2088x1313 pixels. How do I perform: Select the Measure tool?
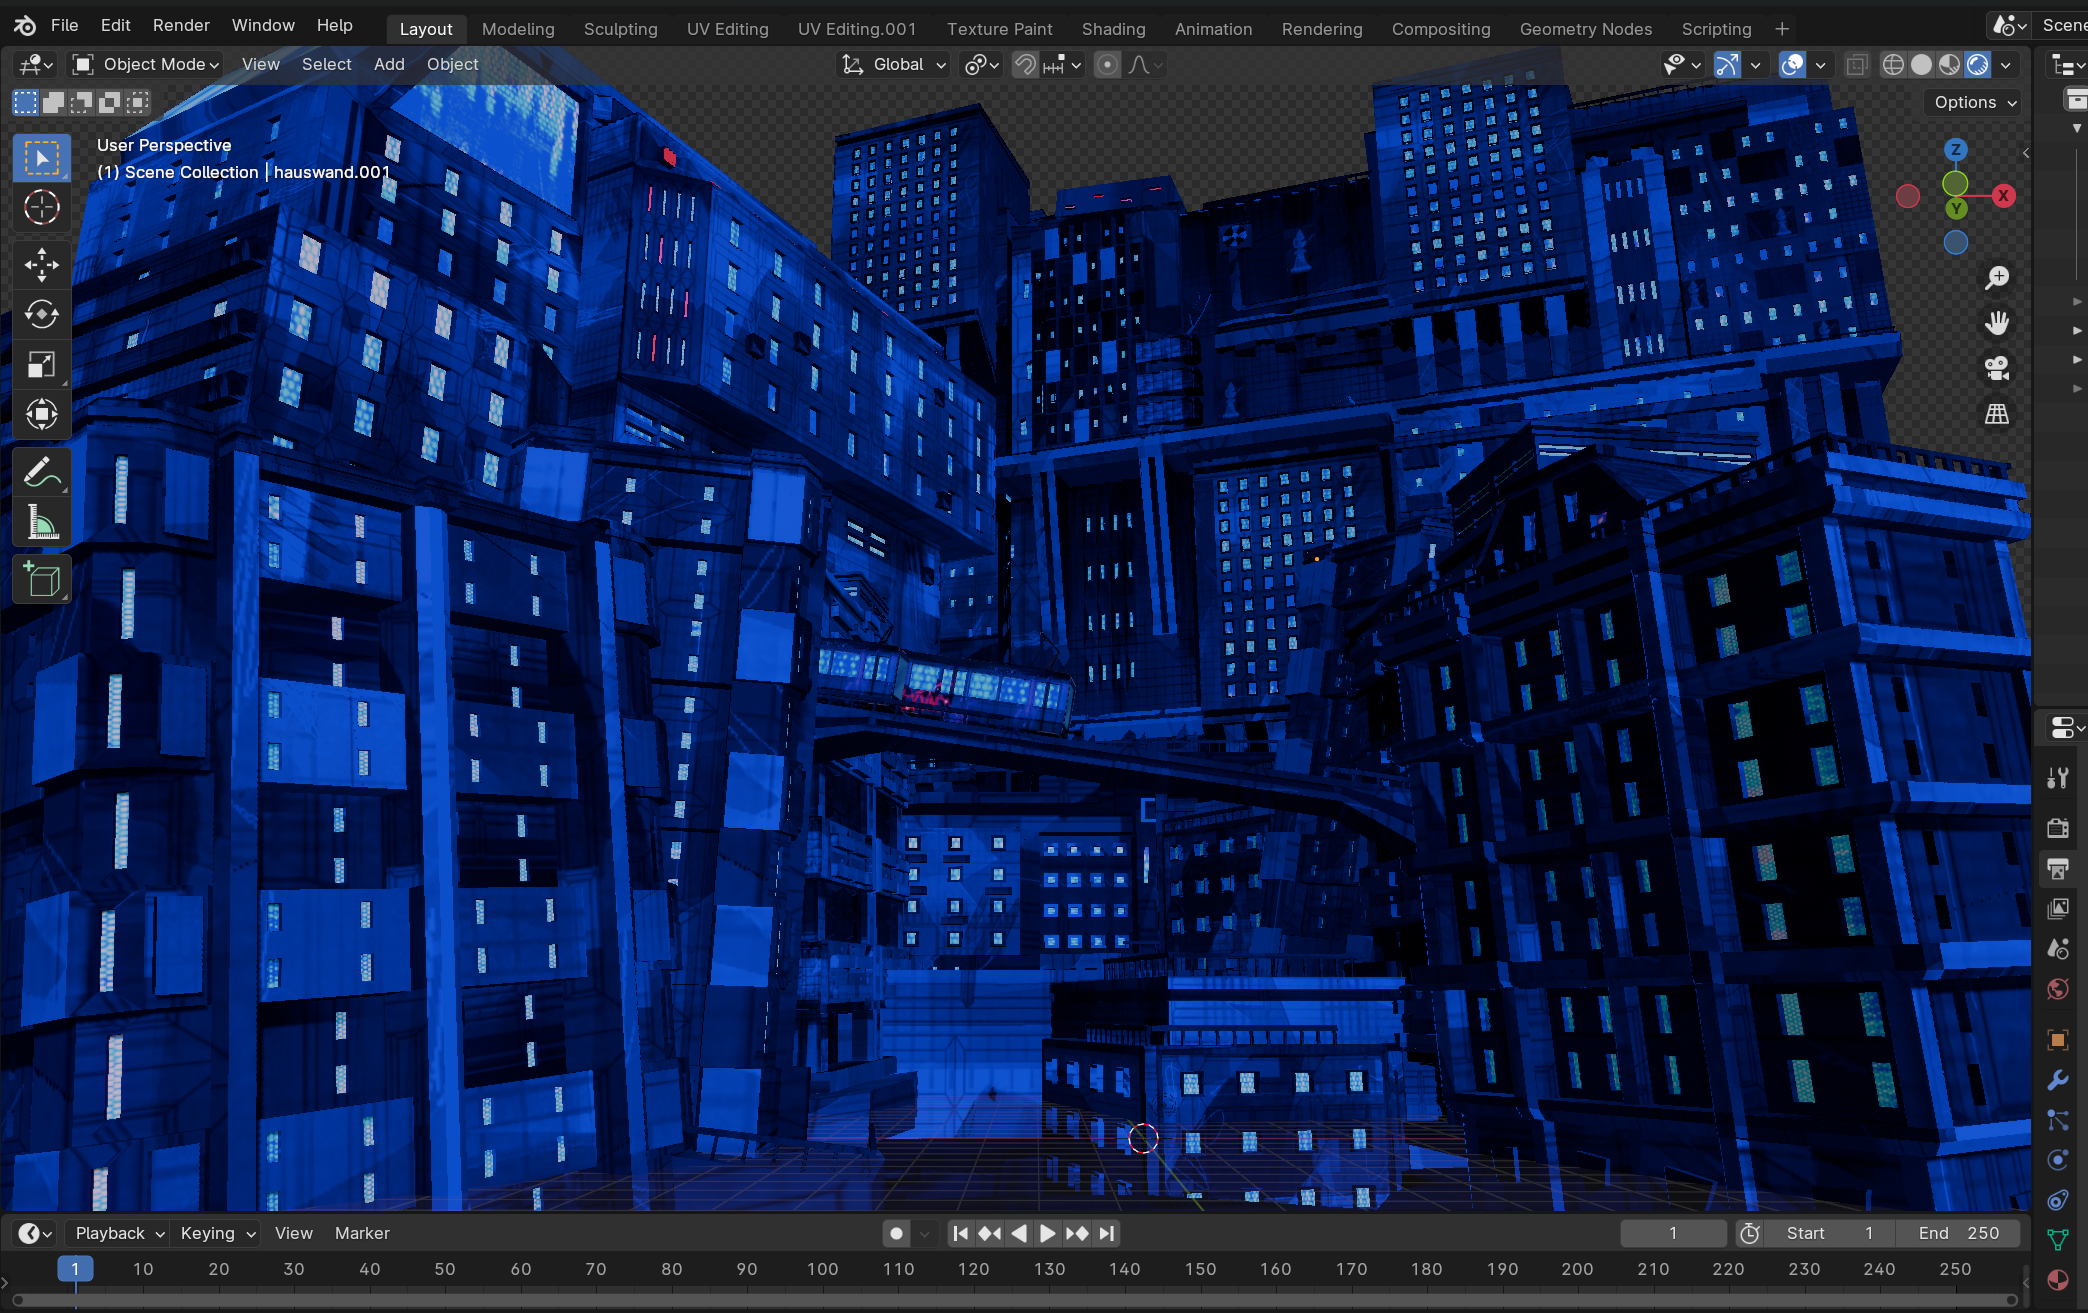[41, 522]
